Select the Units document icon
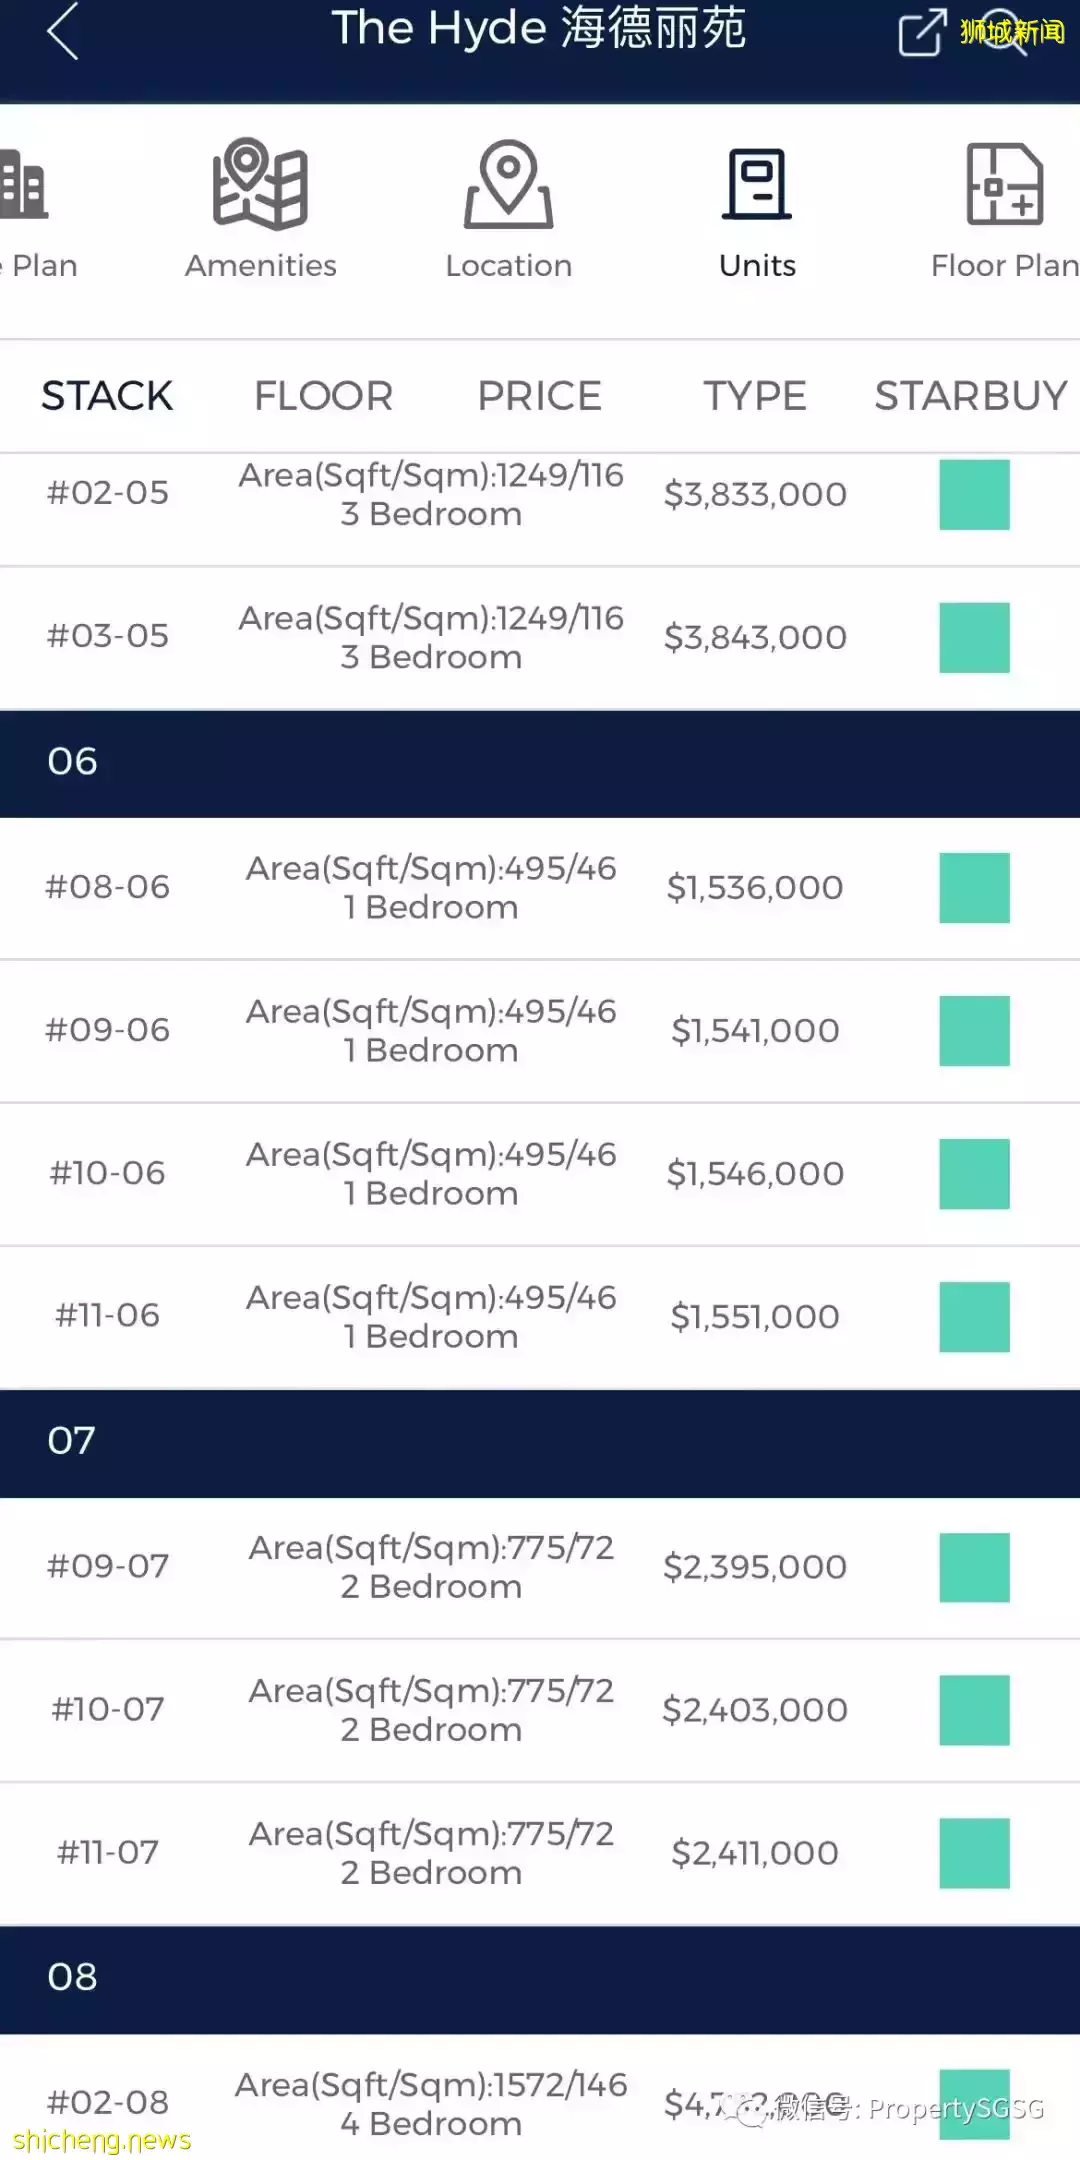1080x2160 pixels. tap(757, 185)
